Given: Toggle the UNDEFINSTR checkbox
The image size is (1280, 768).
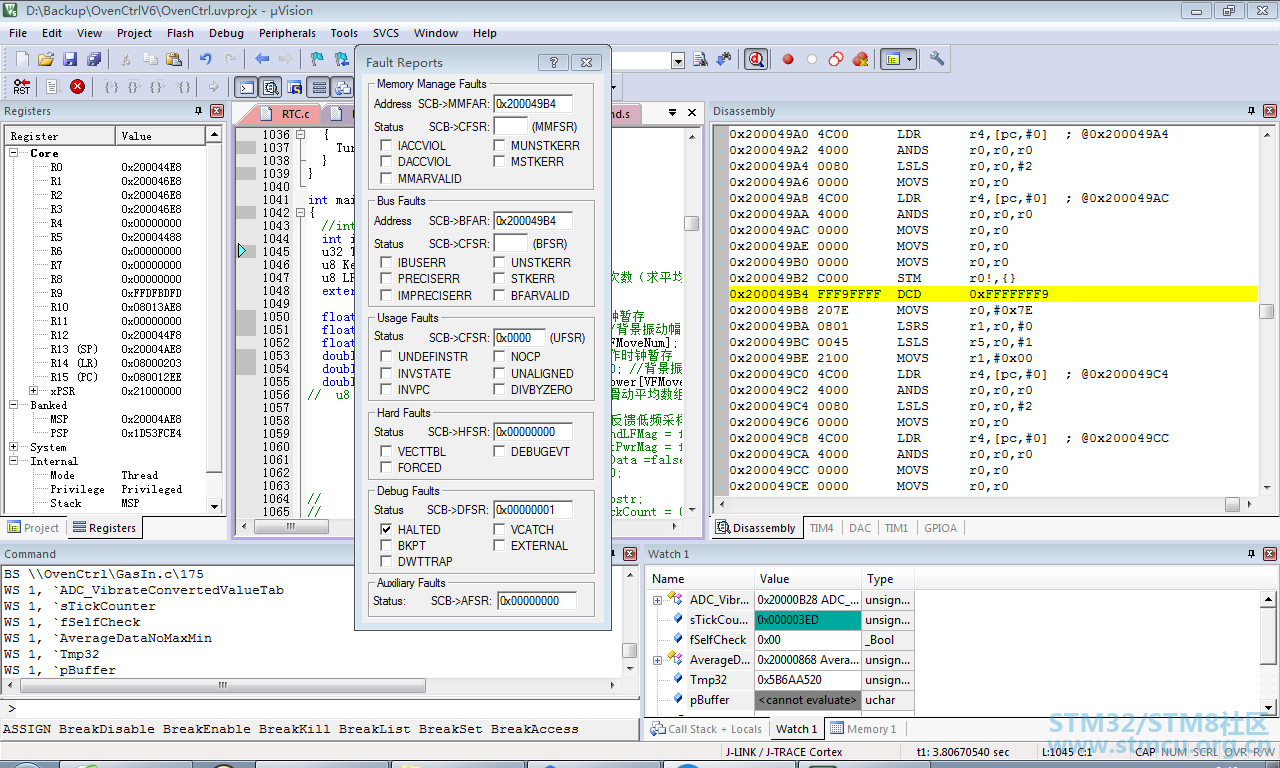Looking at the screenshot, I should pos(387,356).
